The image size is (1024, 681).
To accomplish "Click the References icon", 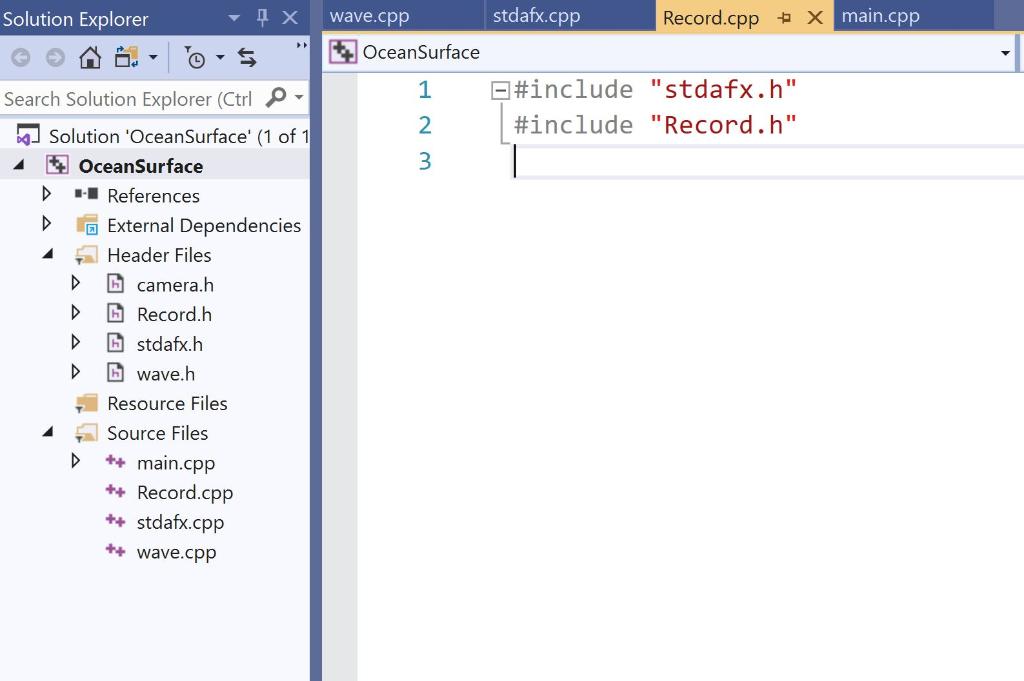I will [x=86, y=194].
